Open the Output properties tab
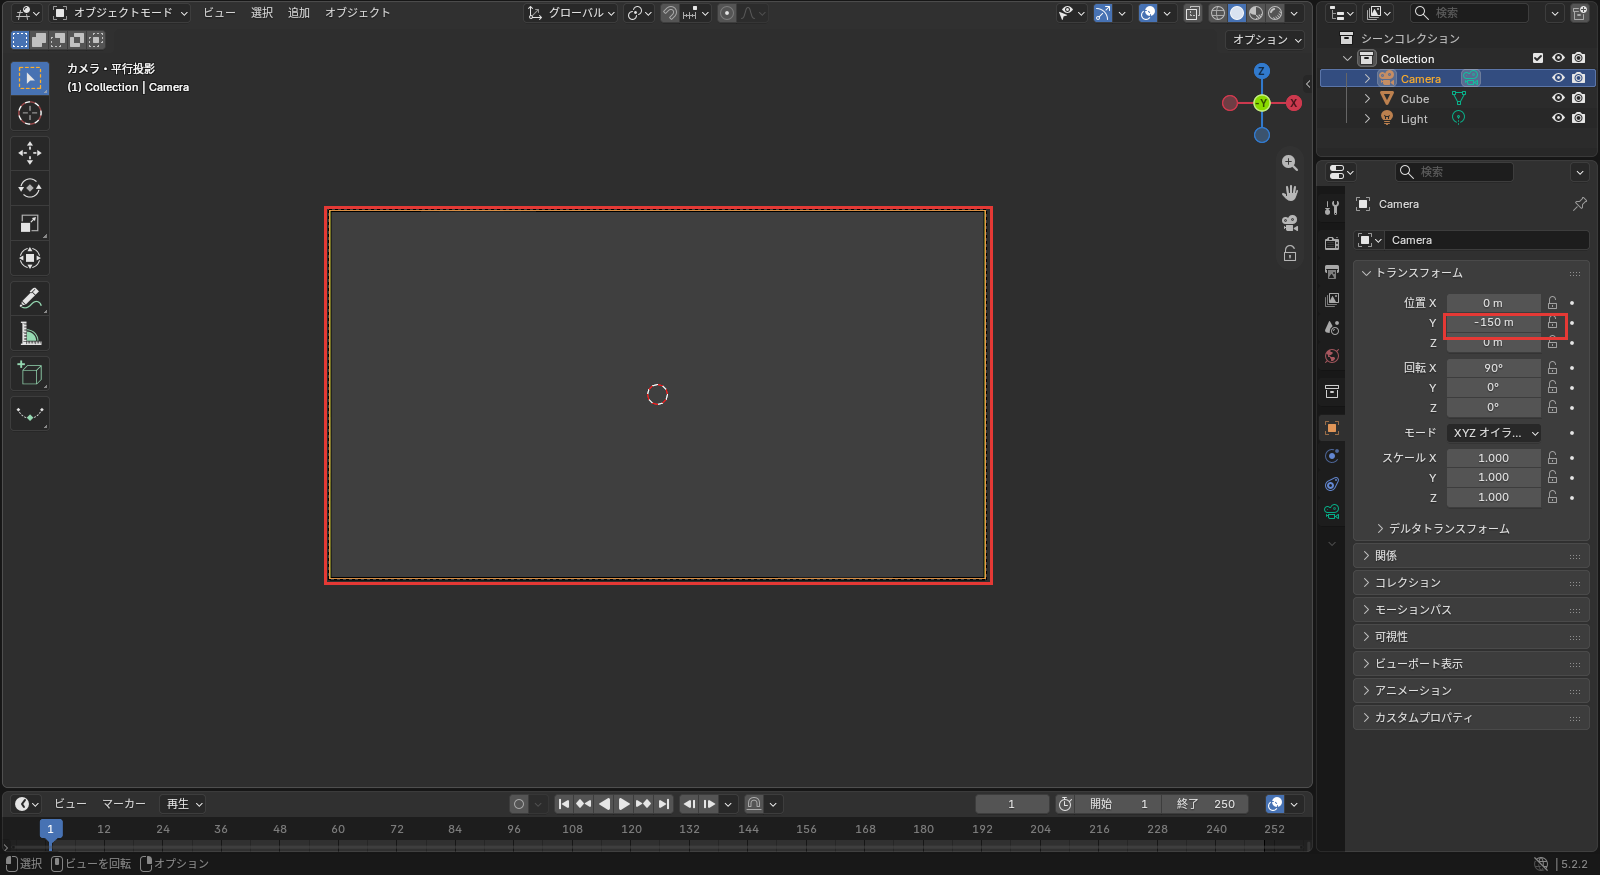 [1332, 272]
